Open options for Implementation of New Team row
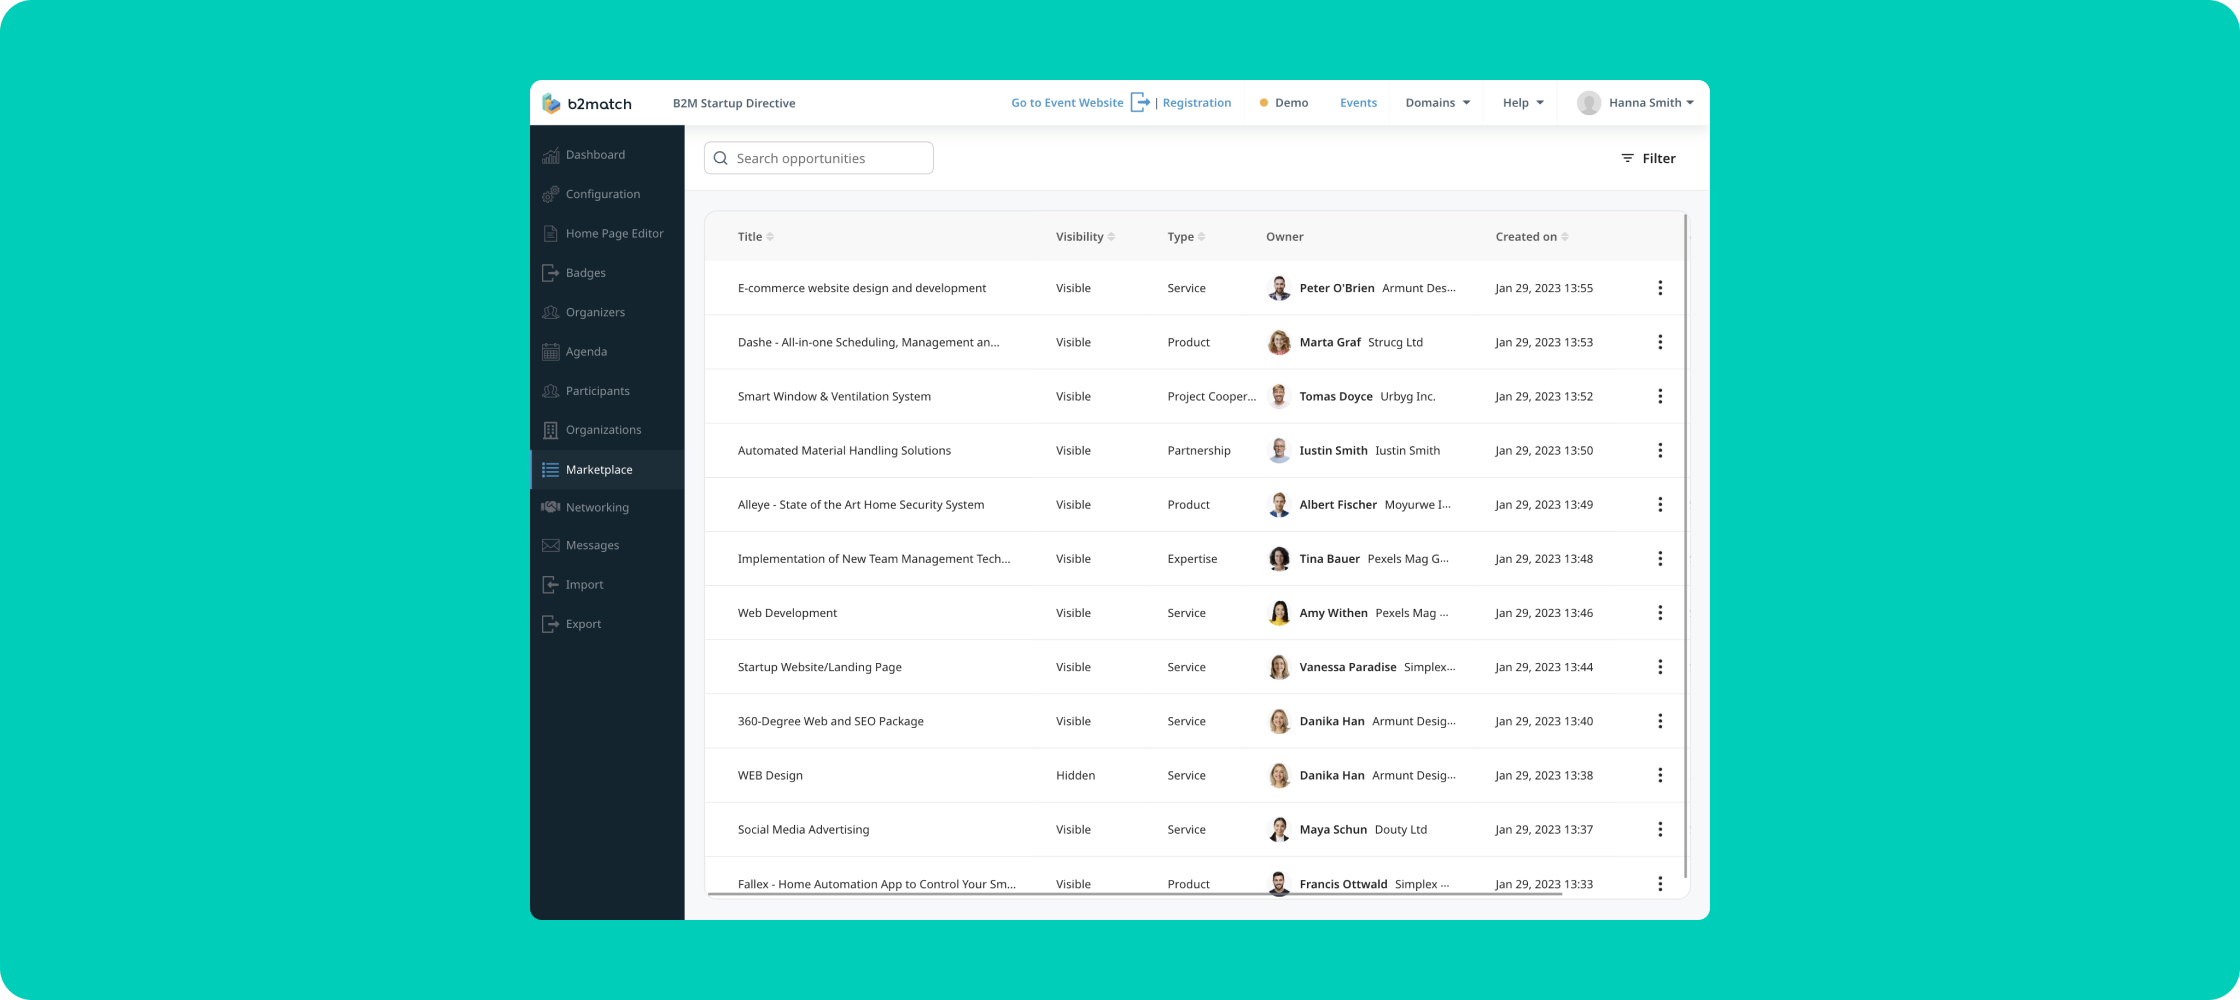Viewport: 2240px width, 1000px height. pyautogui.click(x=1660, y=559)
